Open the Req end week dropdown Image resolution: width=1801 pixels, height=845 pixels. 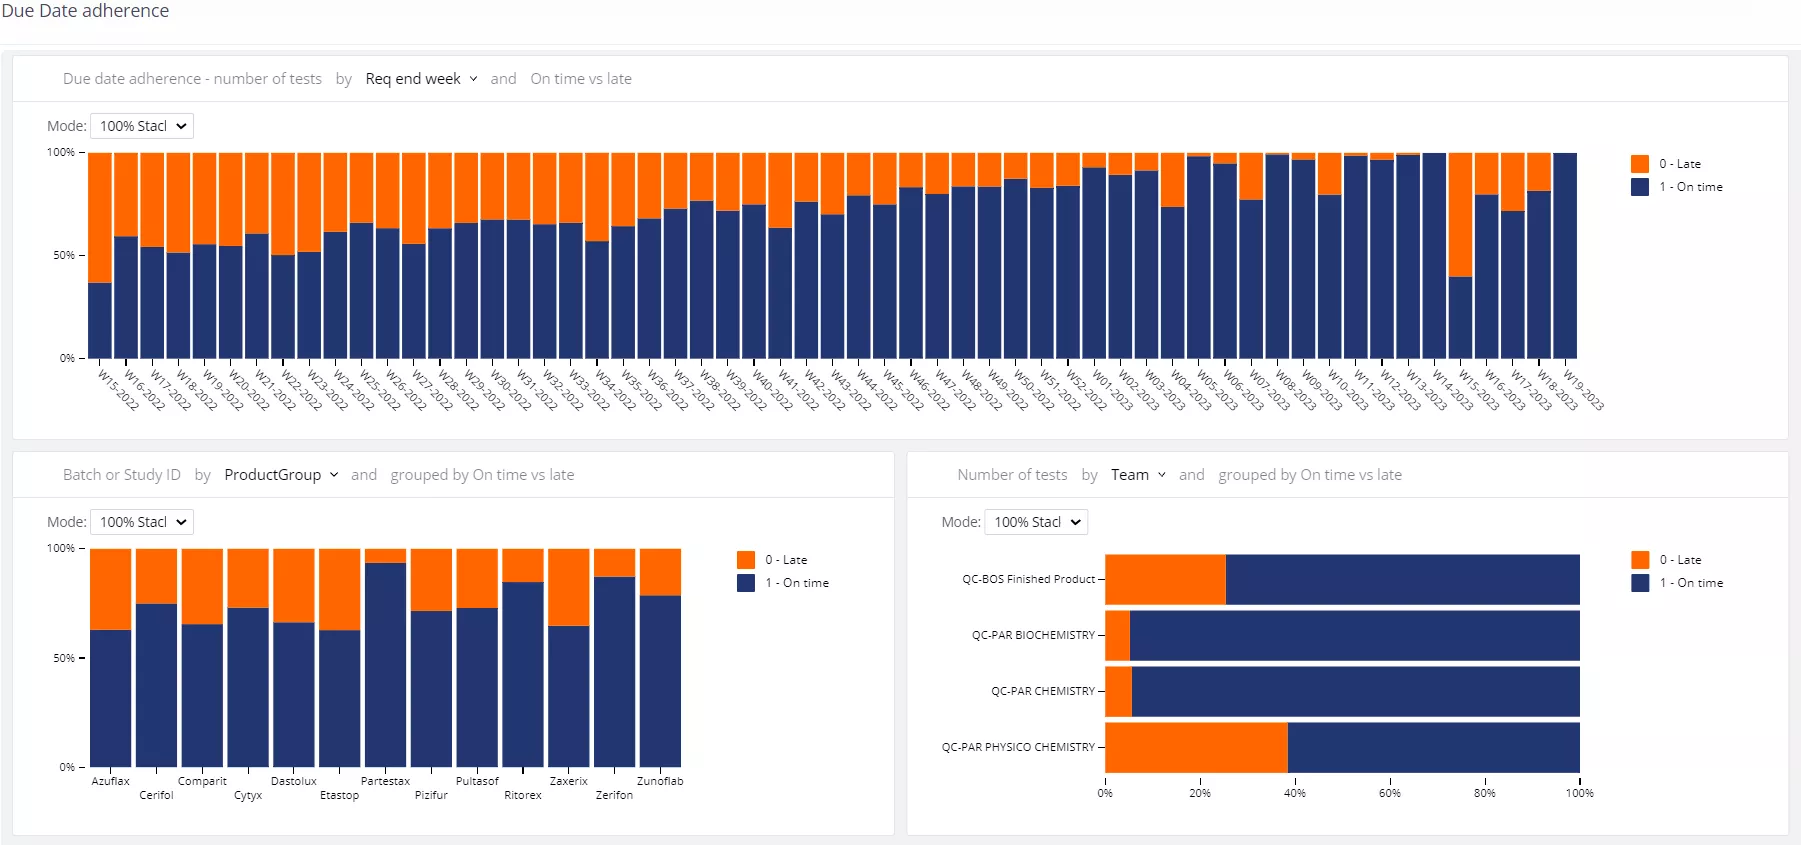point(421,79)
